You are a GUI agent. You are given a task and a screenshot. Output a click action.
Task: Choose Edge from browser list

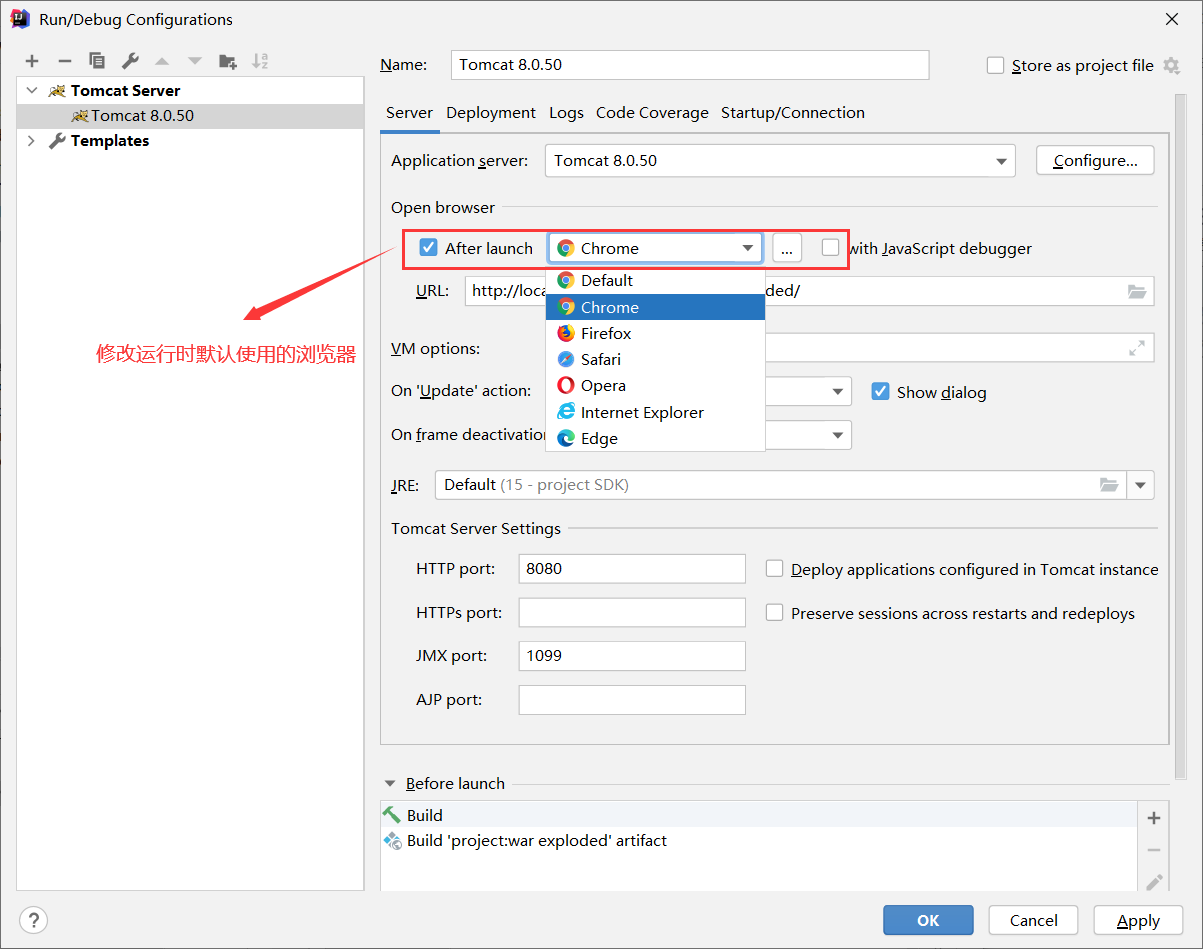(655, 438)
